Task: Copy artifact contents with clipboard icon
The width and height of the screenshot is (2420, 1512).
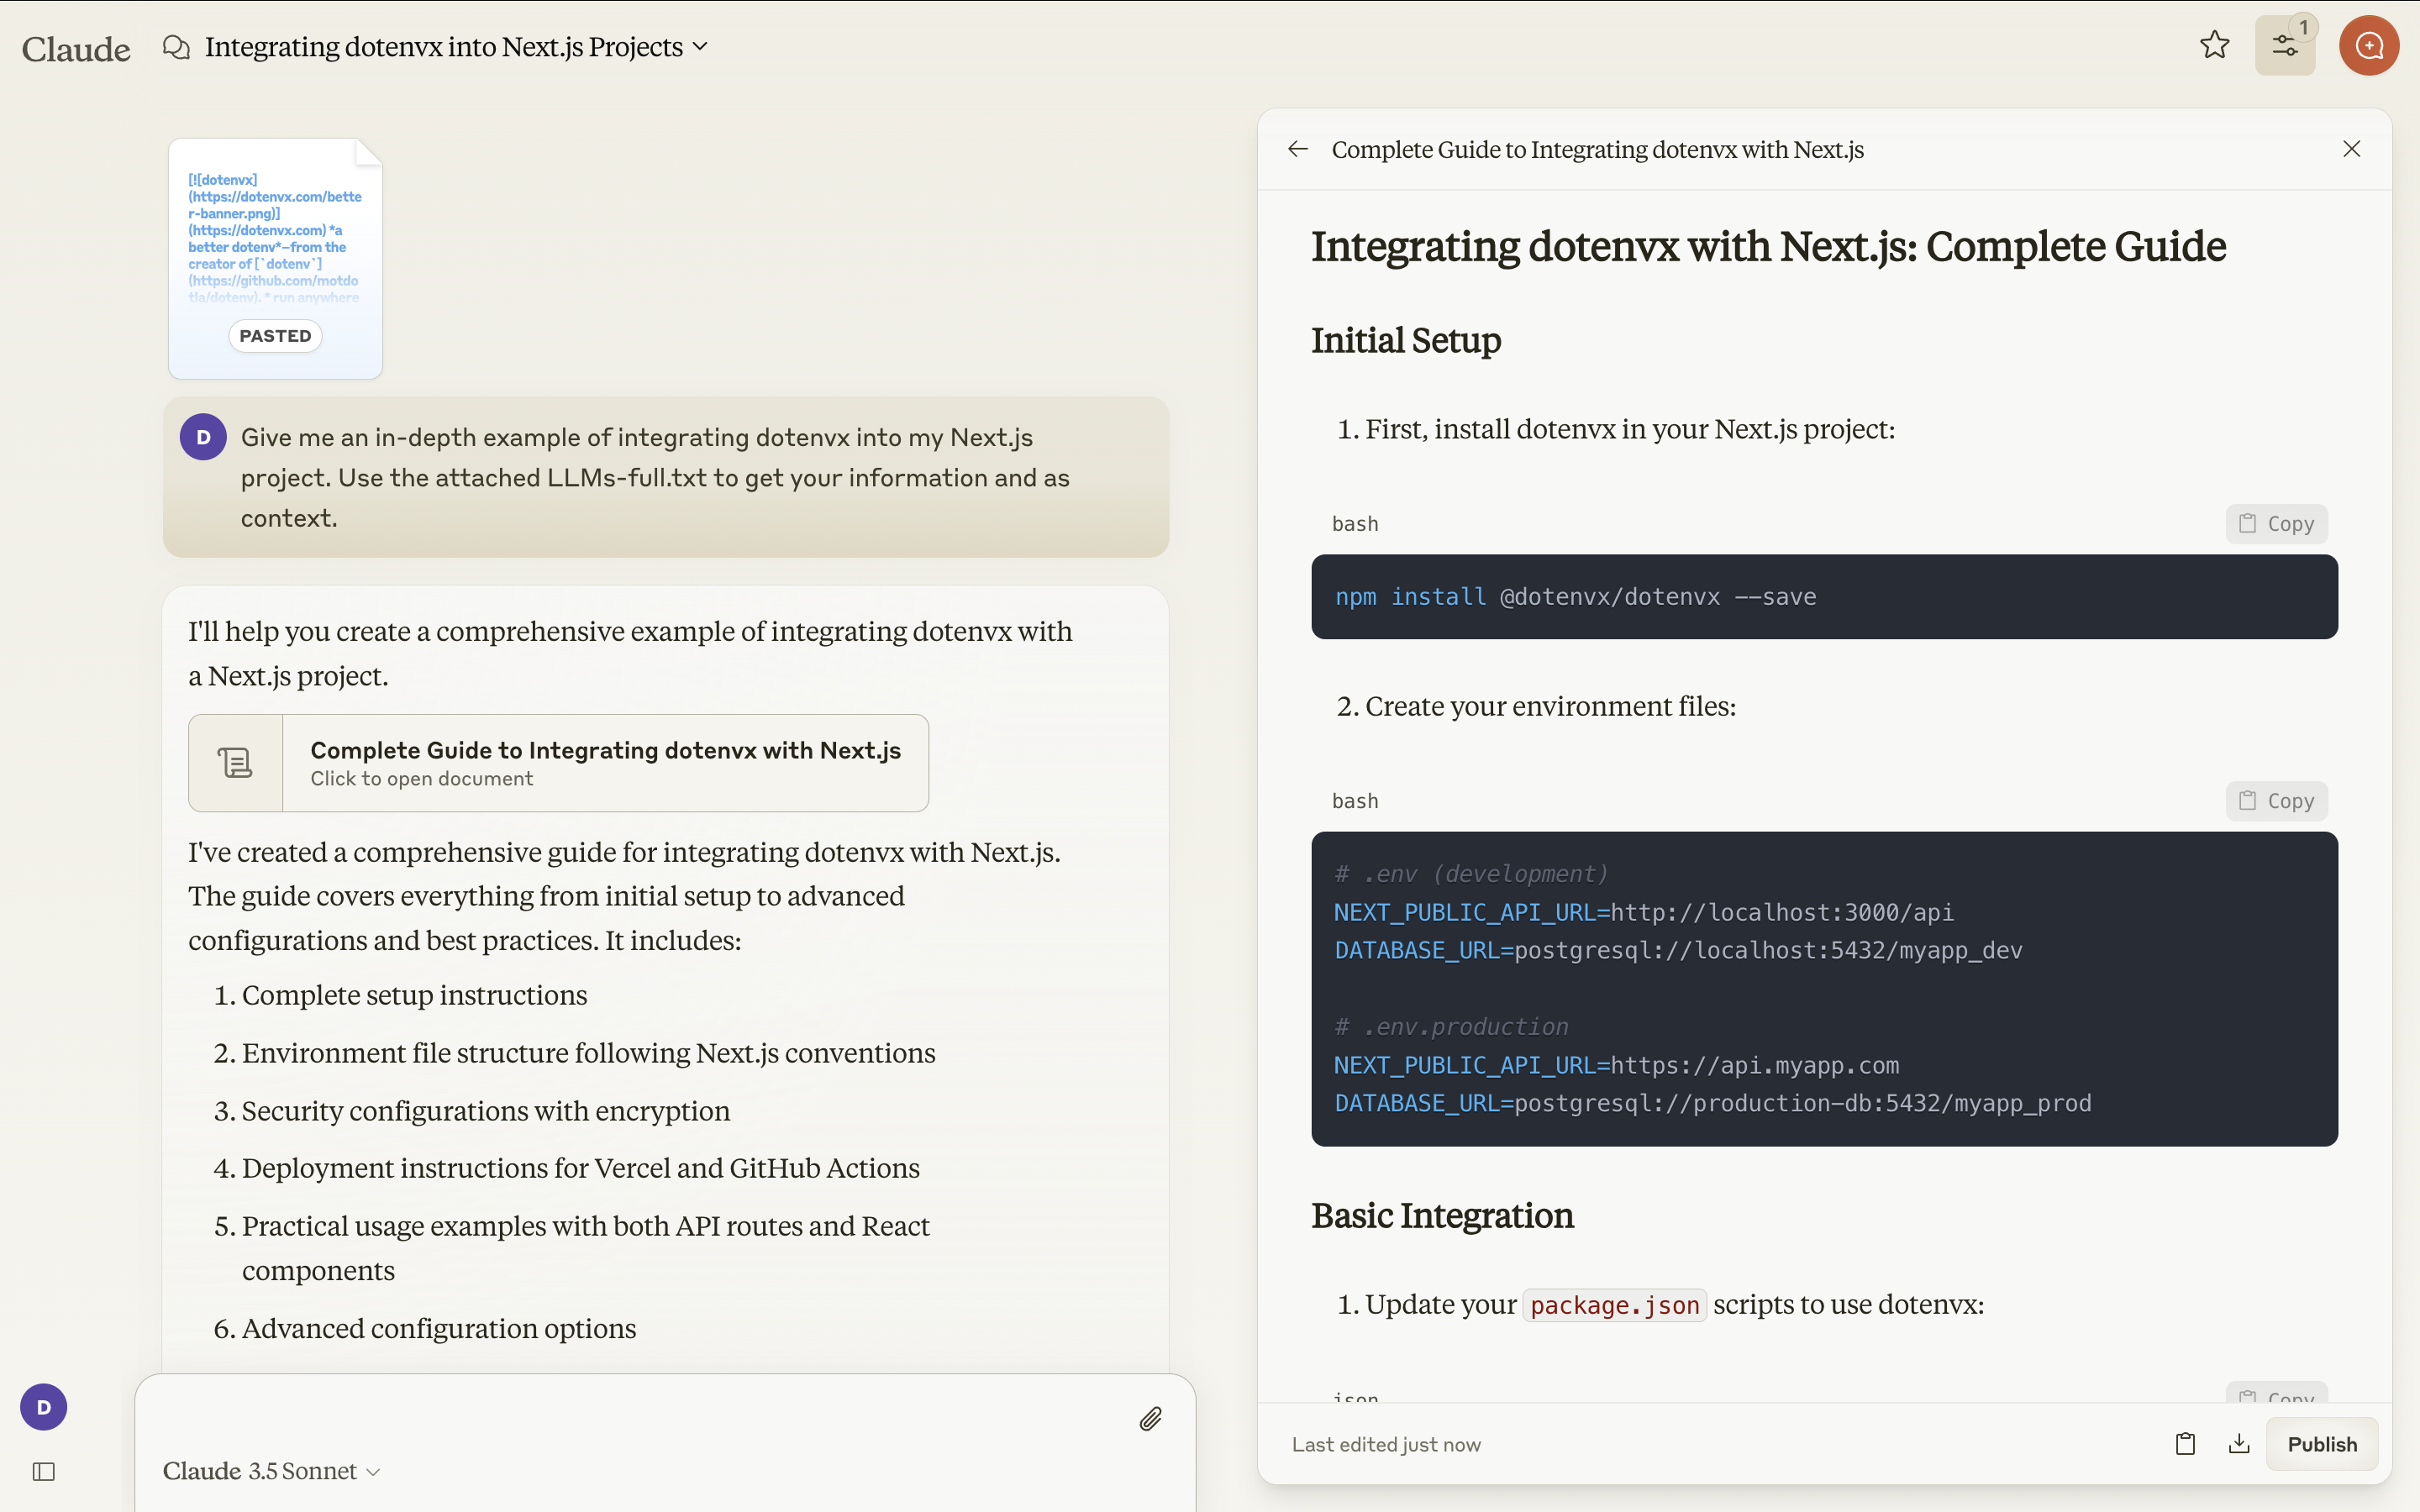Action: coord(2185,1443)
